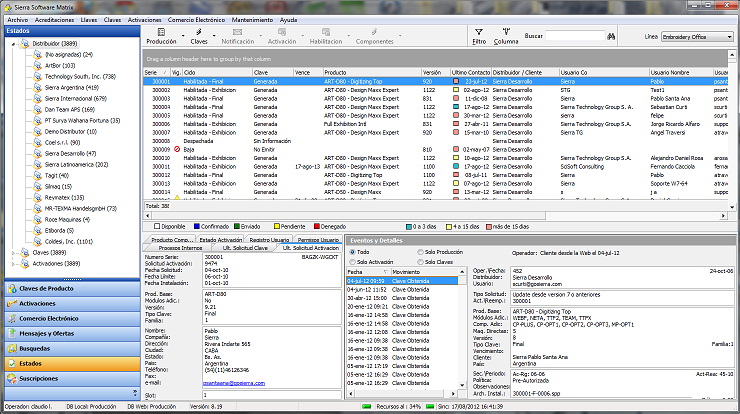This screenshot has width=740, height=414.
Task: Click the Busquedas panel icon
Action: click(12, 349)
